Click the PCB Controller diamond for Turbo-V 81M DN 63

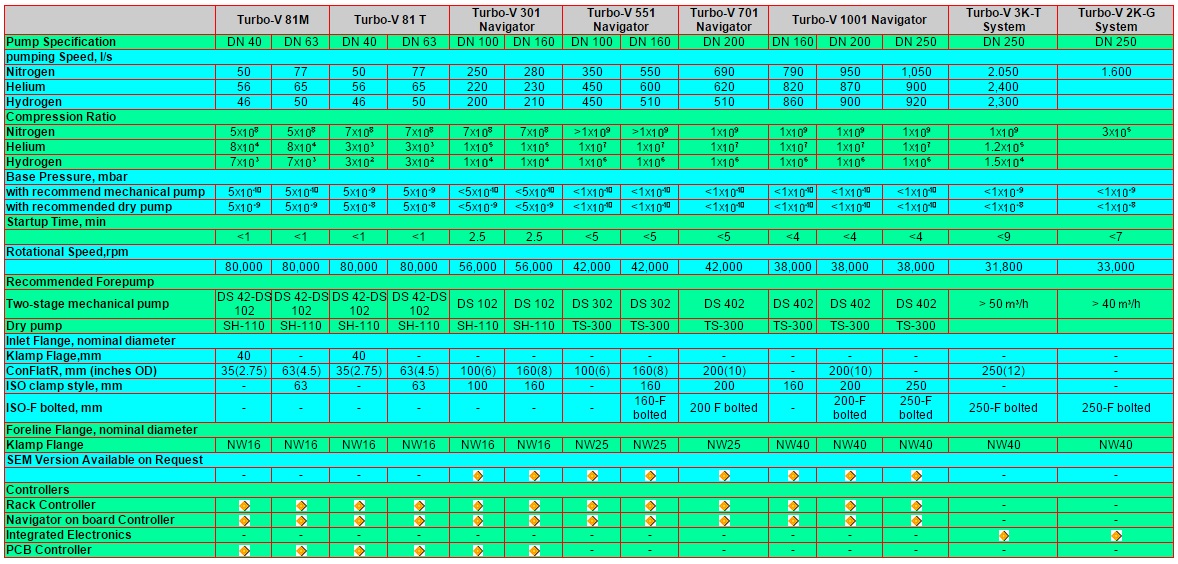coord(301,550)
